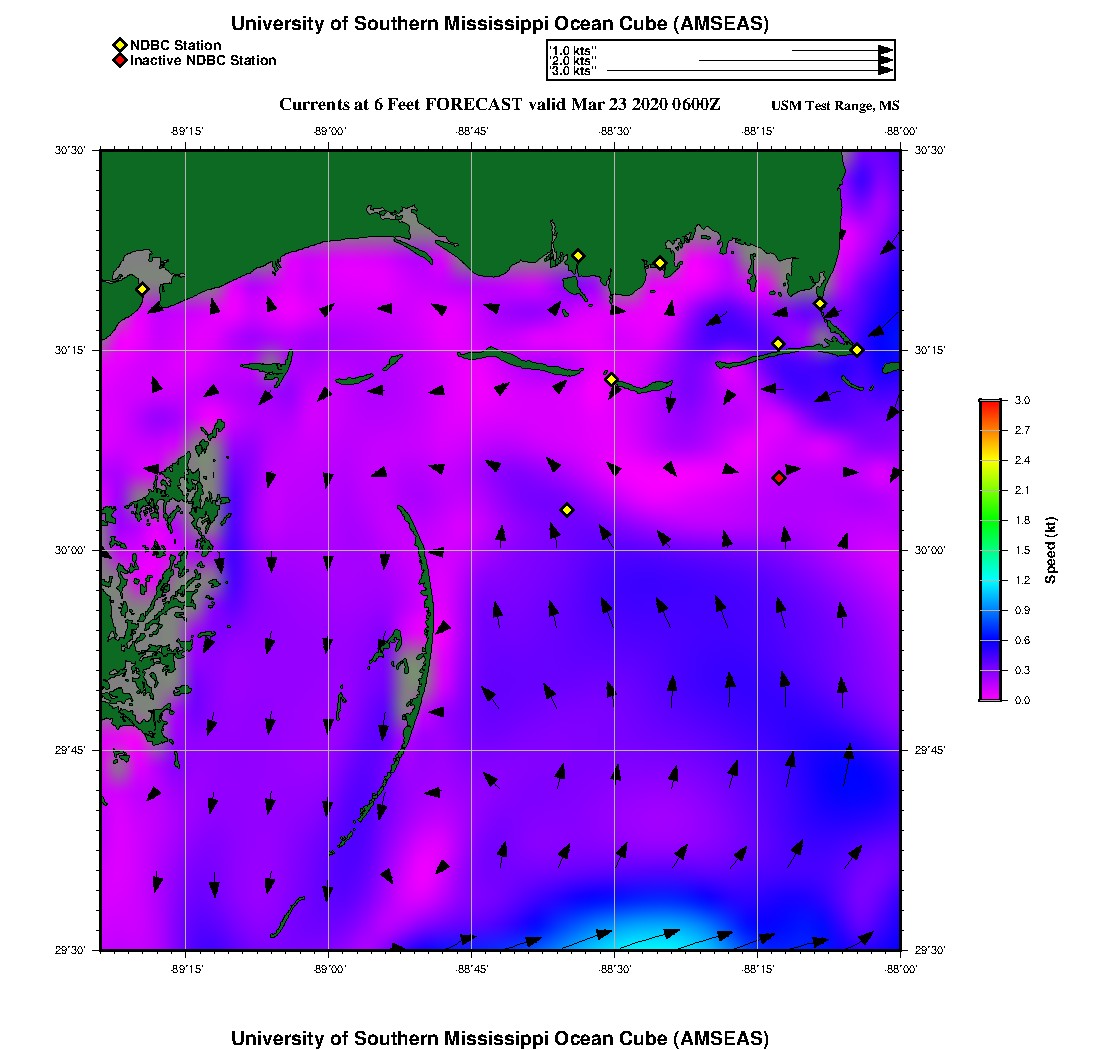This screenshot has height=1050, width=1100.
Task: Click the top University of Southern Mississippi Ocean Cube title
Action: pos(499,24)
